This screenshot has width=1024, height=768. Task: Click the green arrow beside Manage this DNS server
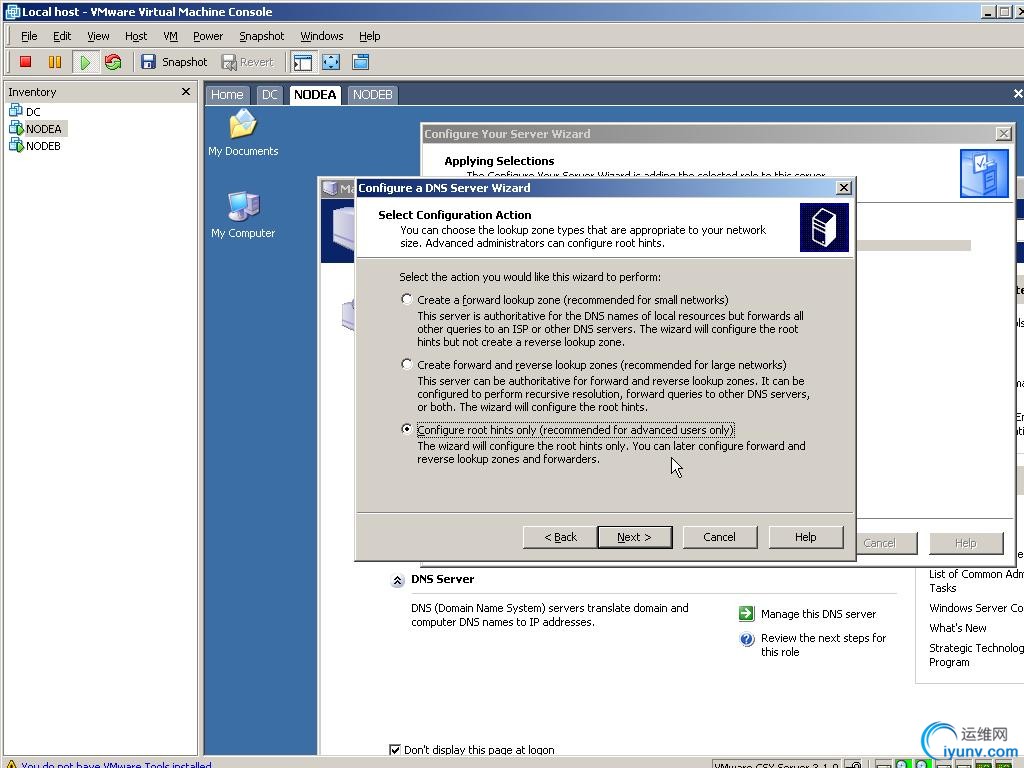coord(746,613)
